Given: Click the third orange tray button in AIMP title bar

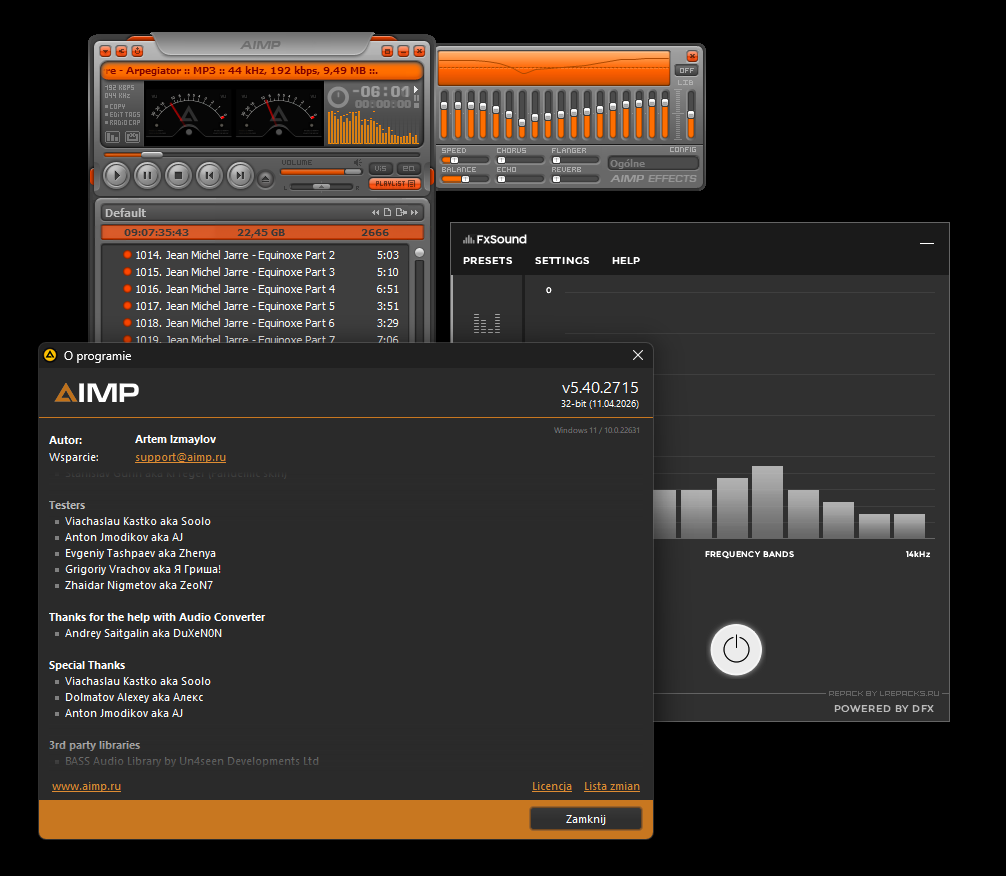Looking at the screenshot, I should 137,51.
